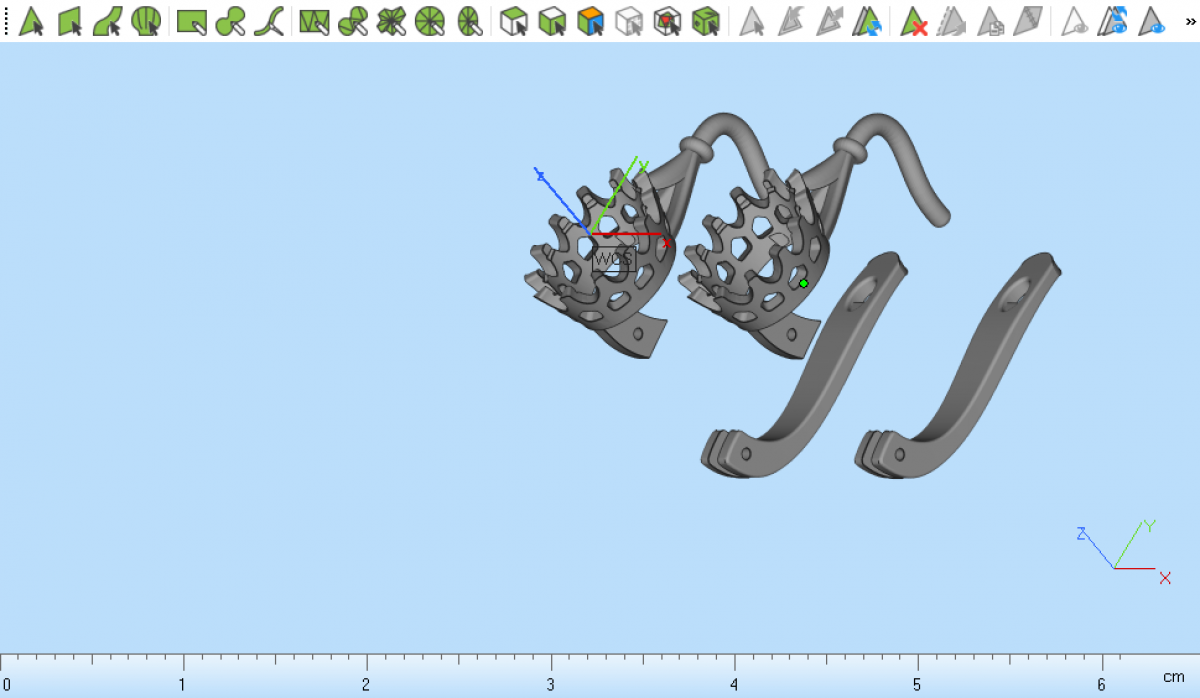The image size is (1200, 698).
Task: Choose the rectangle brush marking tool
Action: pyautogui.click(x=191, y=20)
